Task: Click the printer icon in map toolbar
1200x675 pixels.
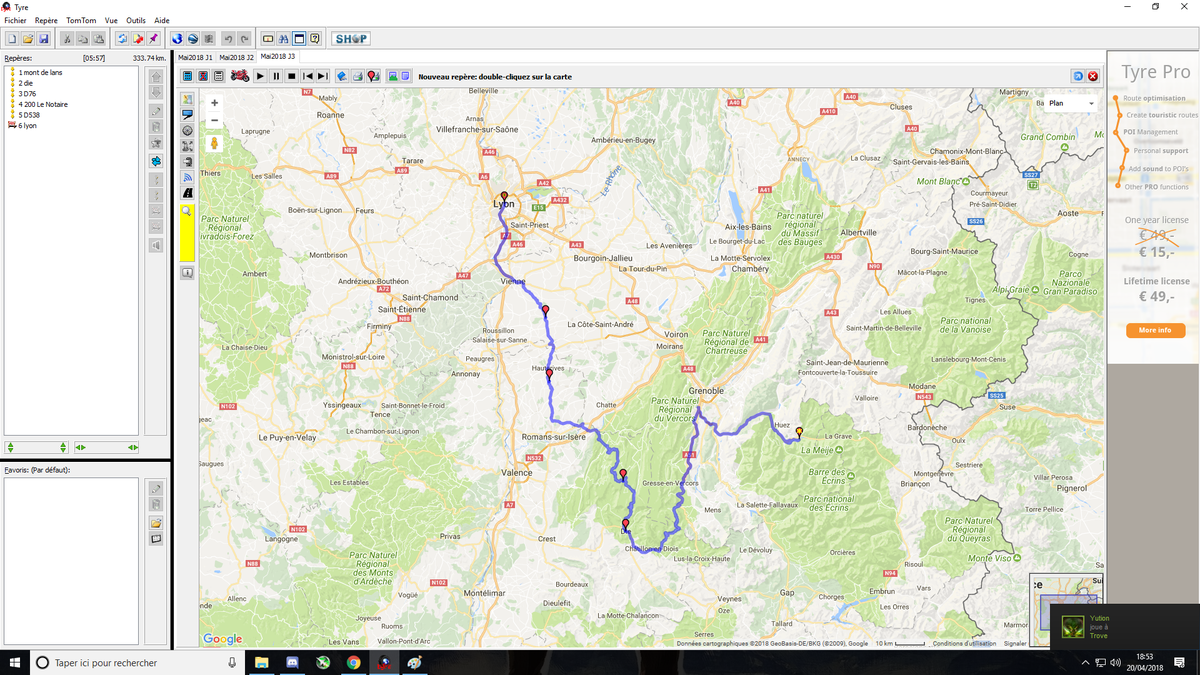Action: pos(357,76)
